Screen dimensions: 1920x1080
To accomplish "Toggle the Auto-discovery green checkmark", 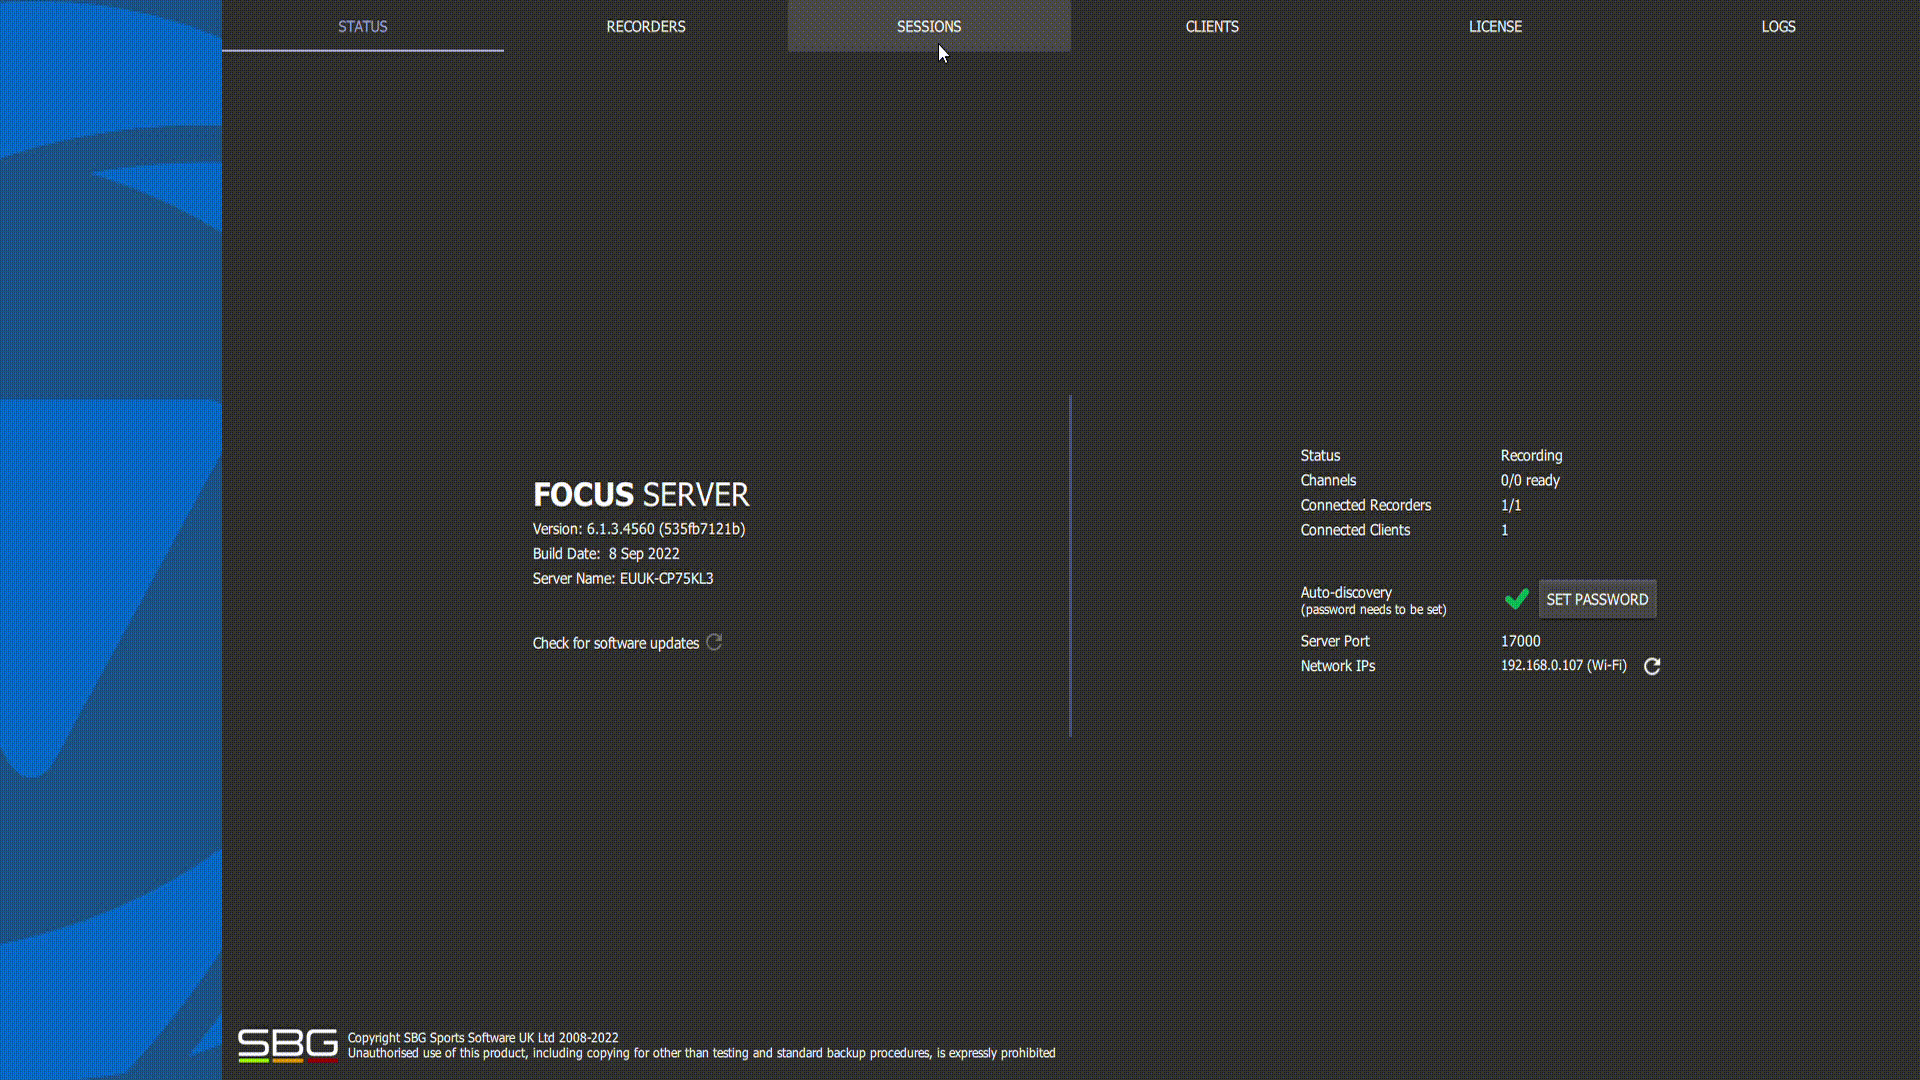I will pyautogui.click(x=1516, y=599).
